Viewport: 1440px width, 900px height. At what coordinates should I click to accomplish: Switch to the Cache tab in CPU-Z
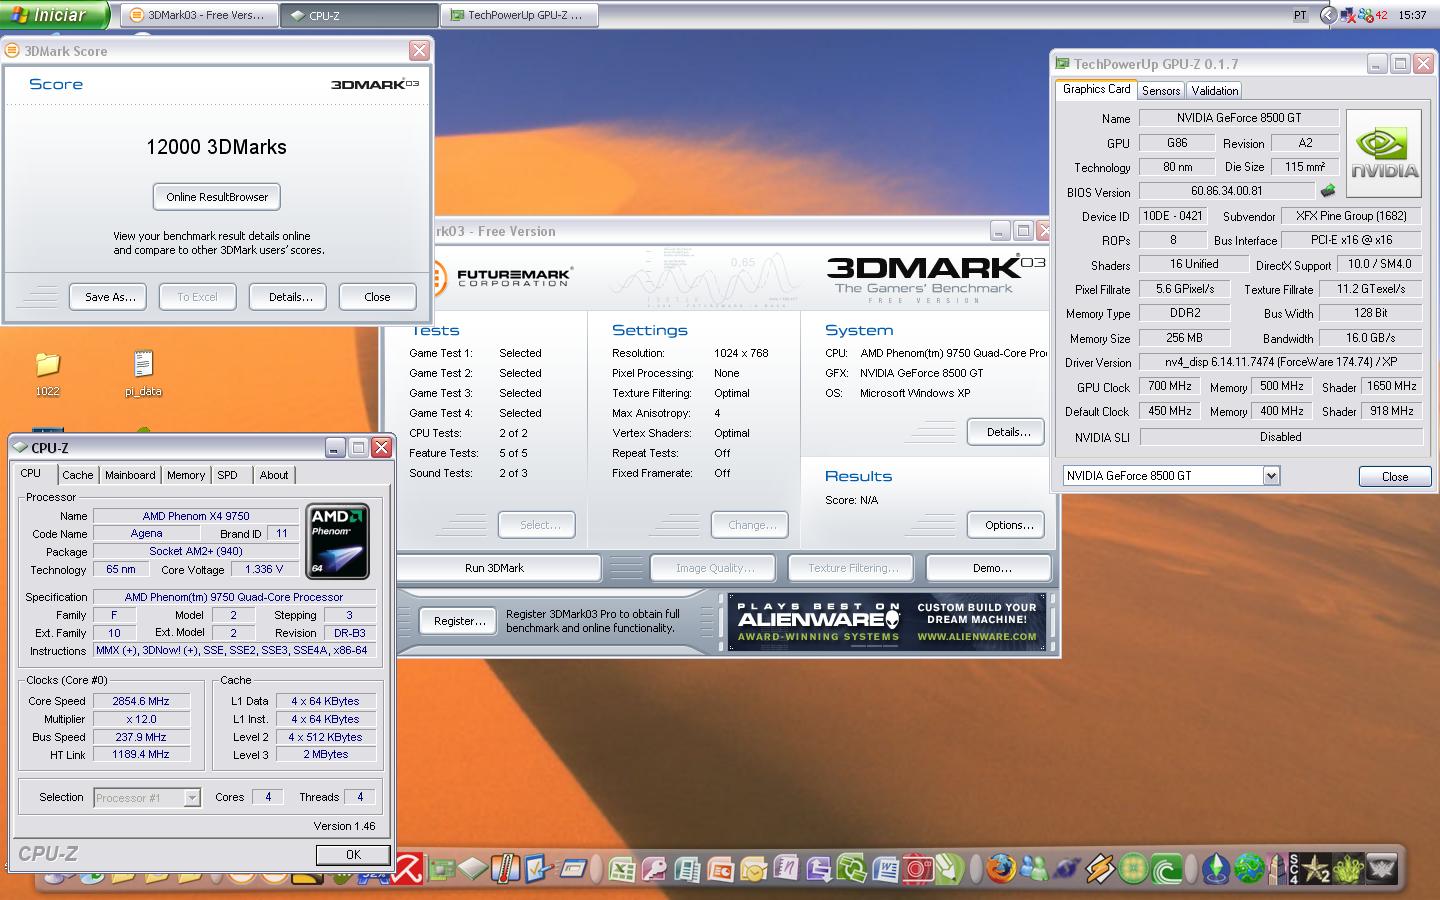tap(77, 475)
